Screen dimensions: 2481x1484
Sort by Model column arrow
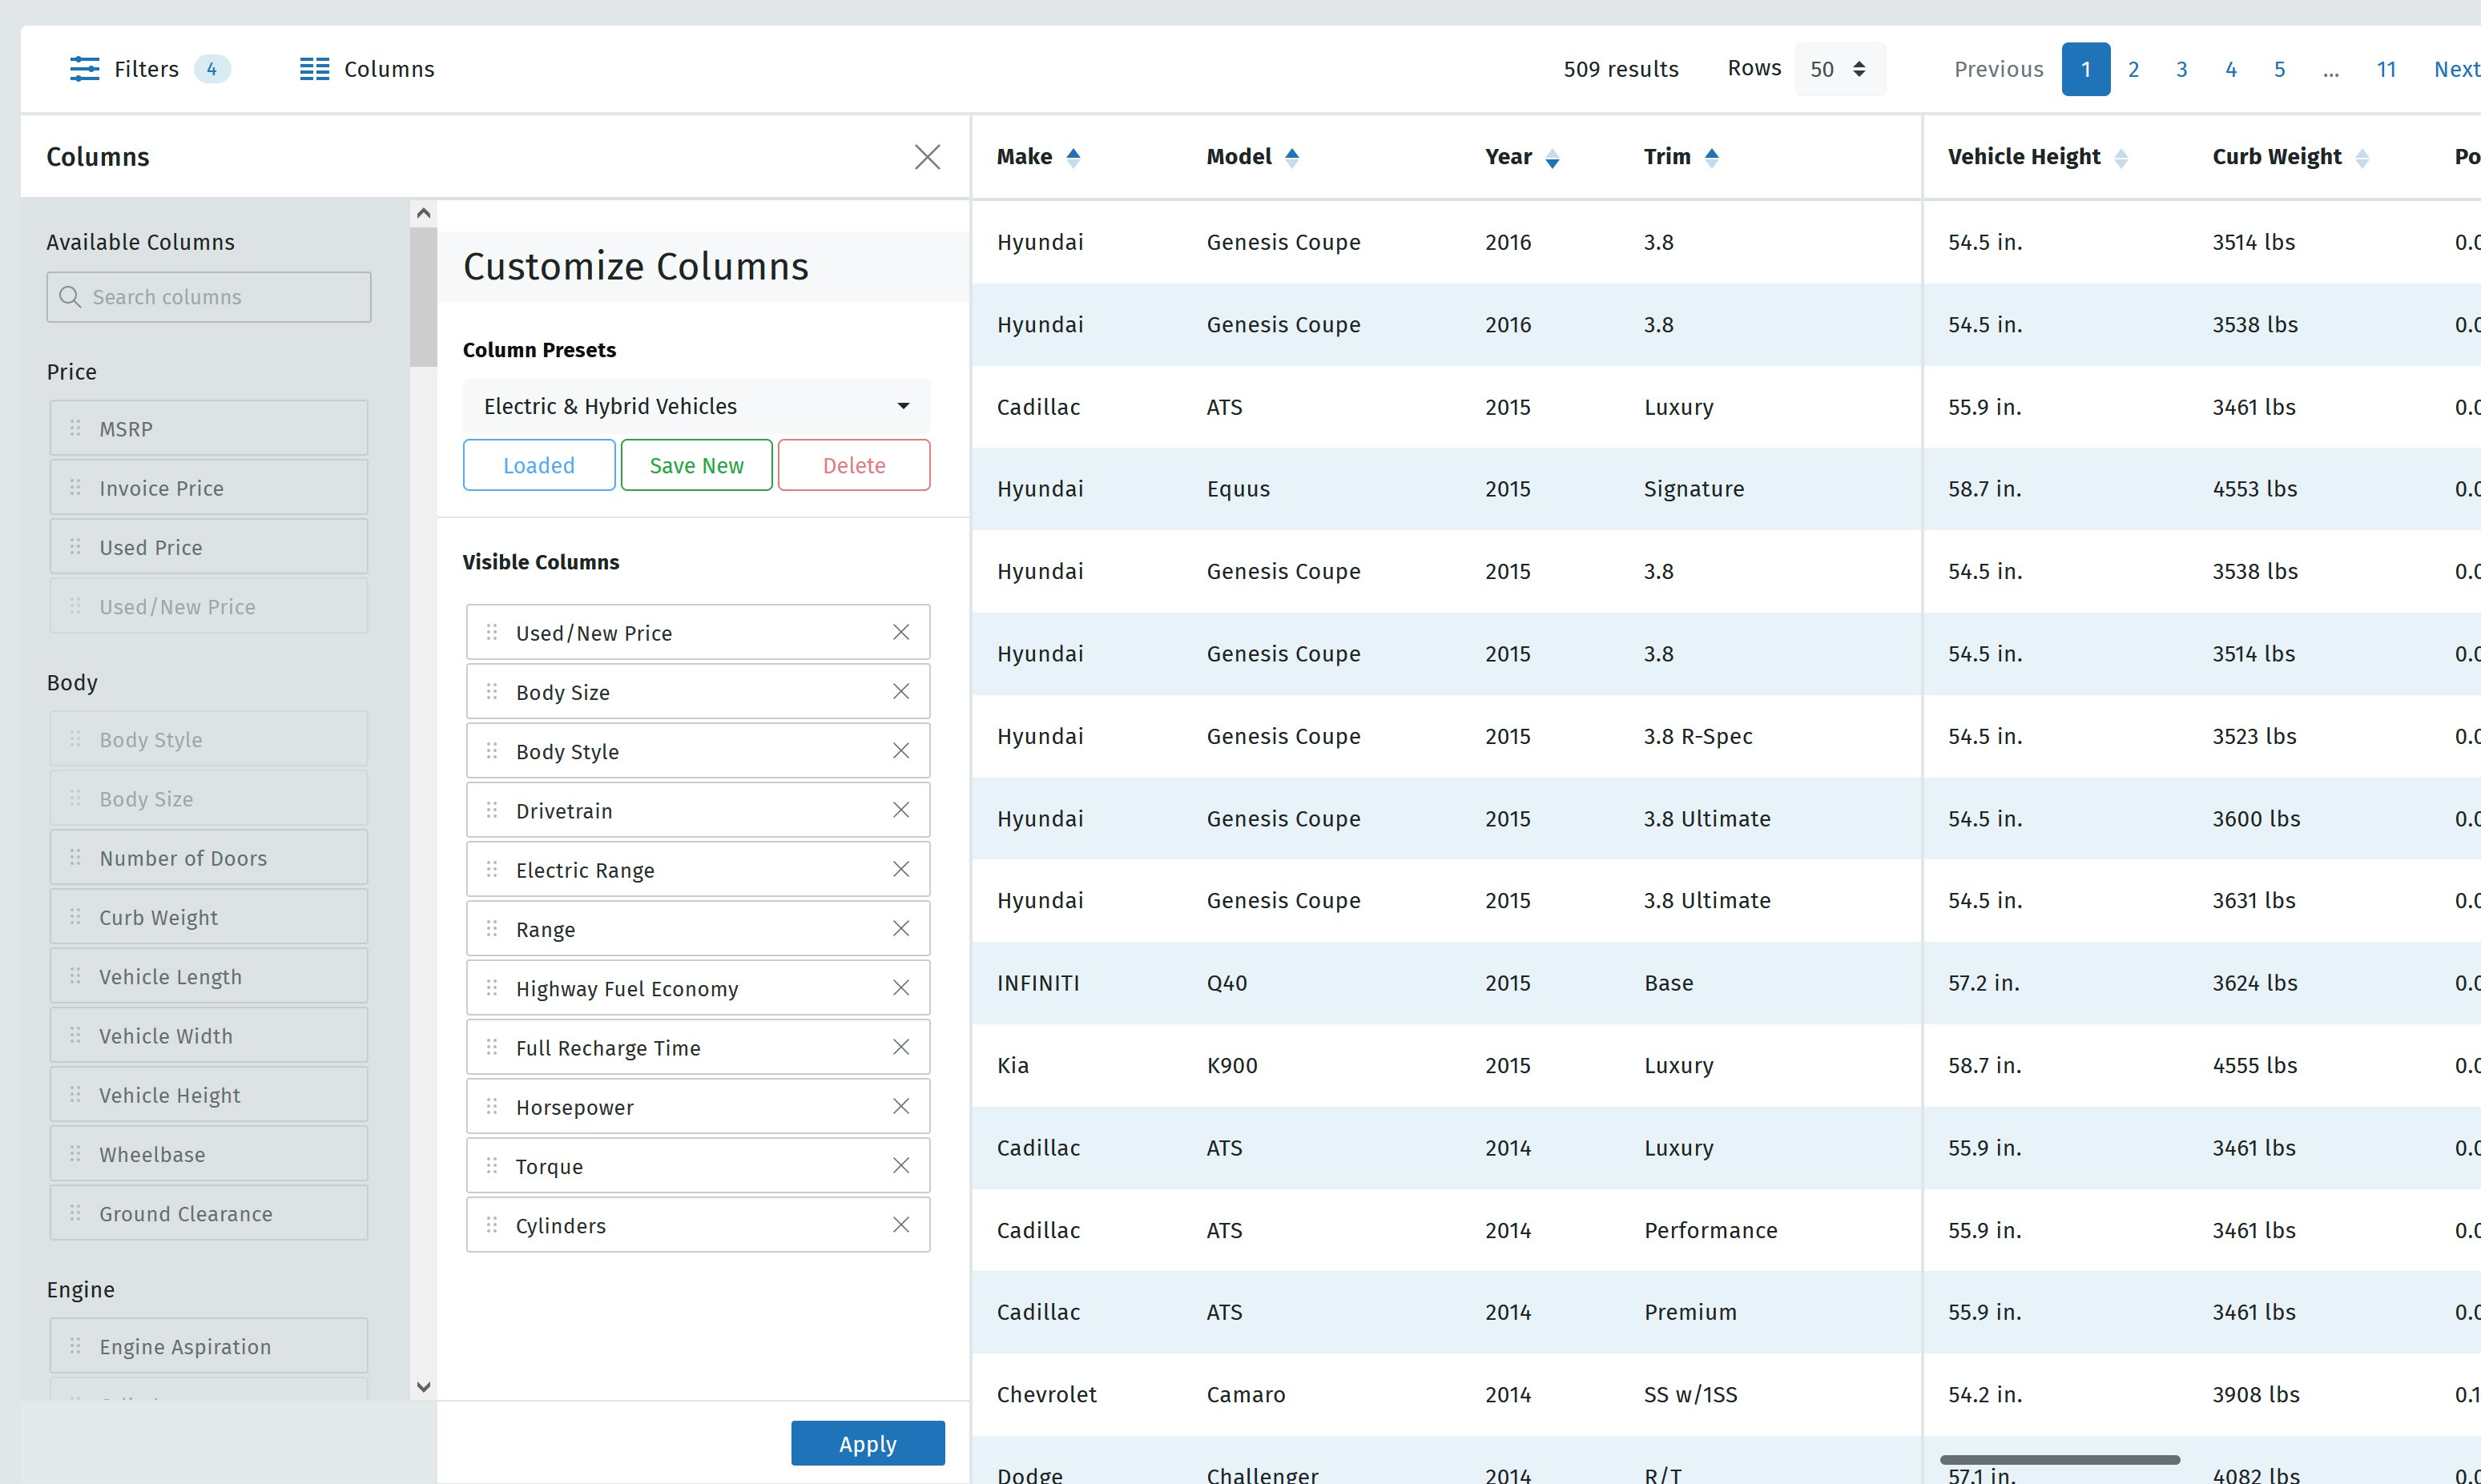[x=1292, y=157]
